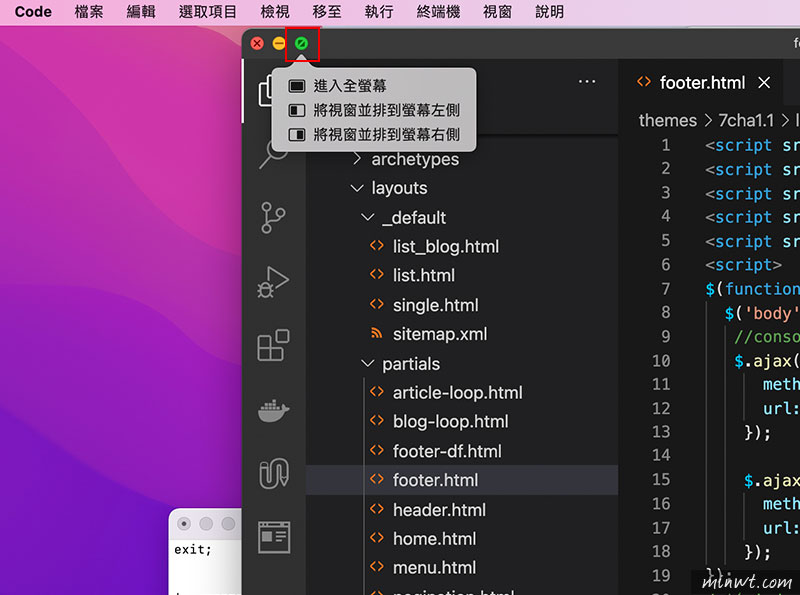The width and height of the screenshot is (800, 595).
Task: Open menu.html in the explorer
Action: [462, 568]
